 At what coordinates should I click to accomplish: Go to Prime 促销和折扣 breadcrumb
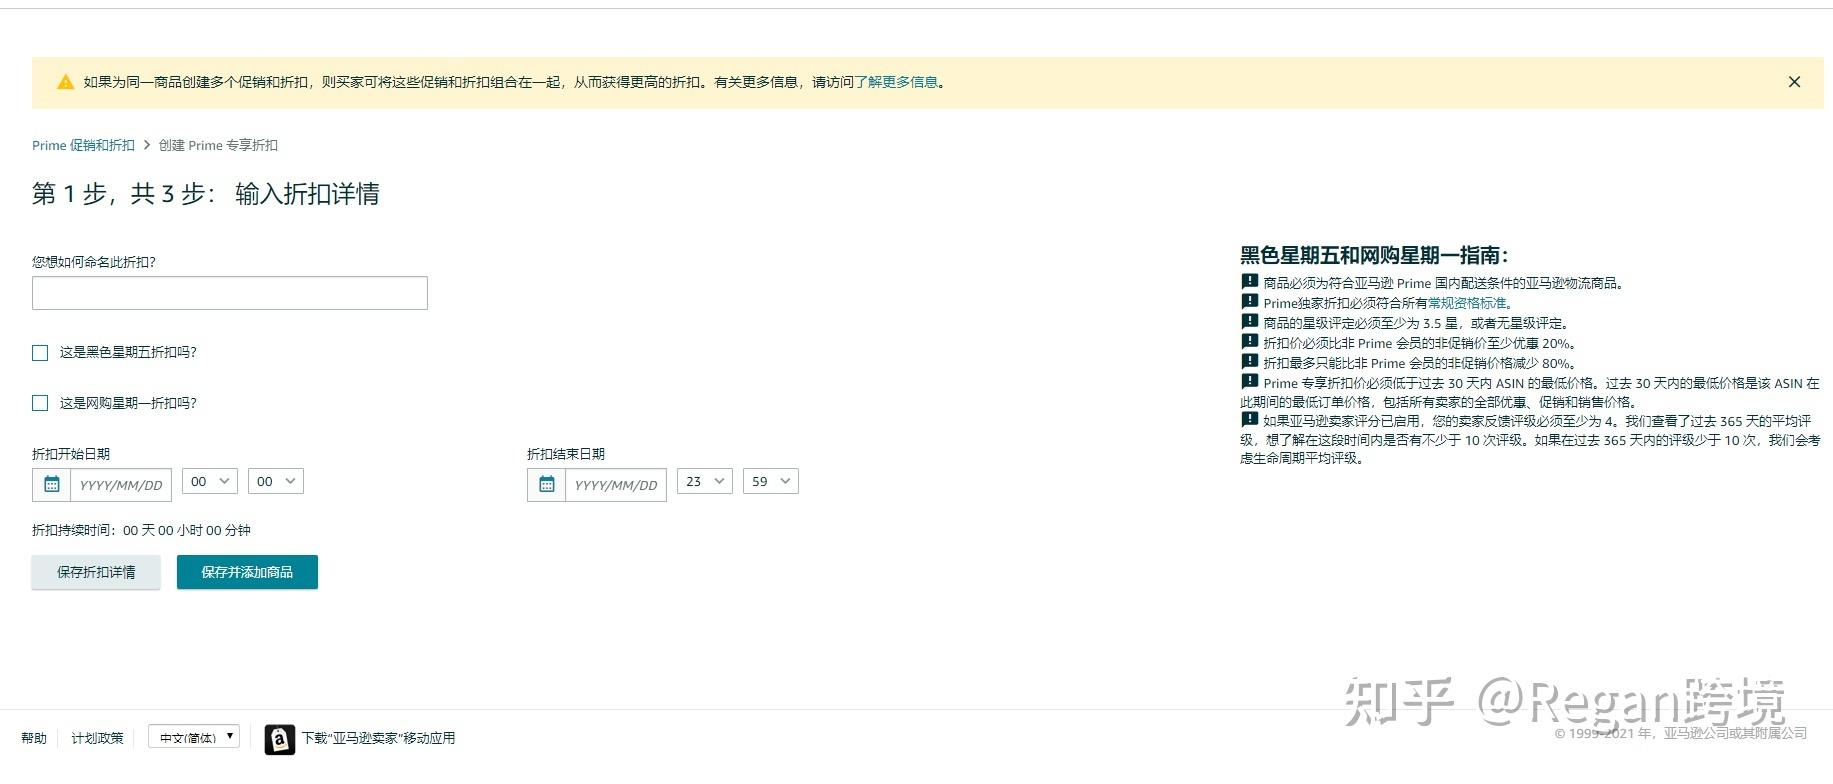point(83,145)
